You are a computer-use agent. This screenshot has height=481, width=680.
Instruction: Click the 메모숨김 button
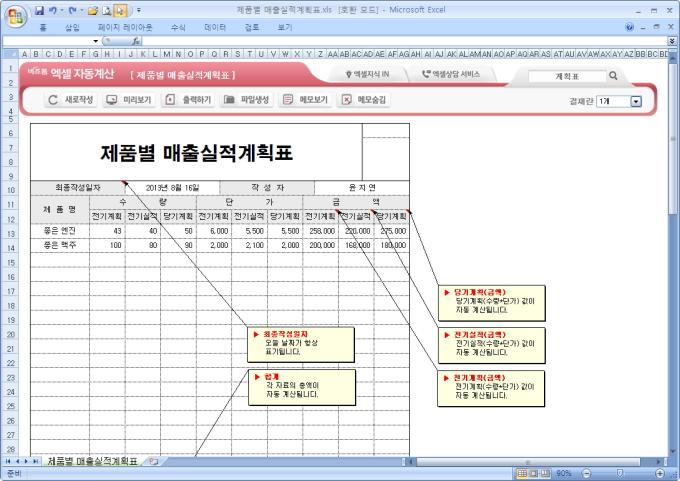pyautogui.click(x=363, y=100)
